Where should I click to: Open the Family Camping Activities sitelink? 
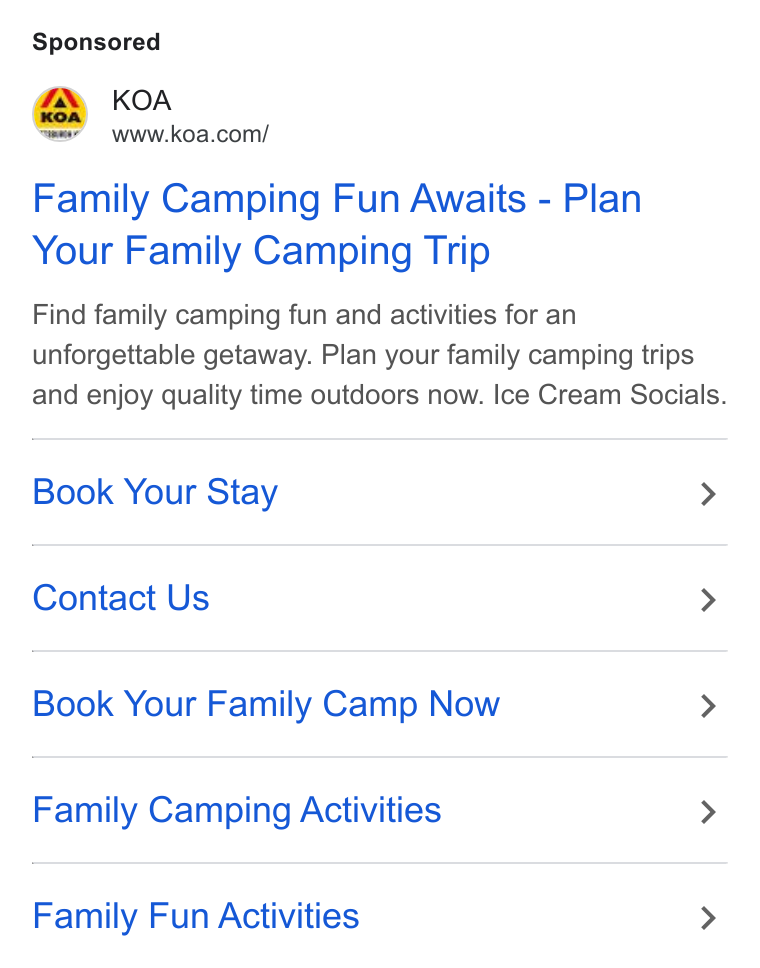tap(237, 811)
